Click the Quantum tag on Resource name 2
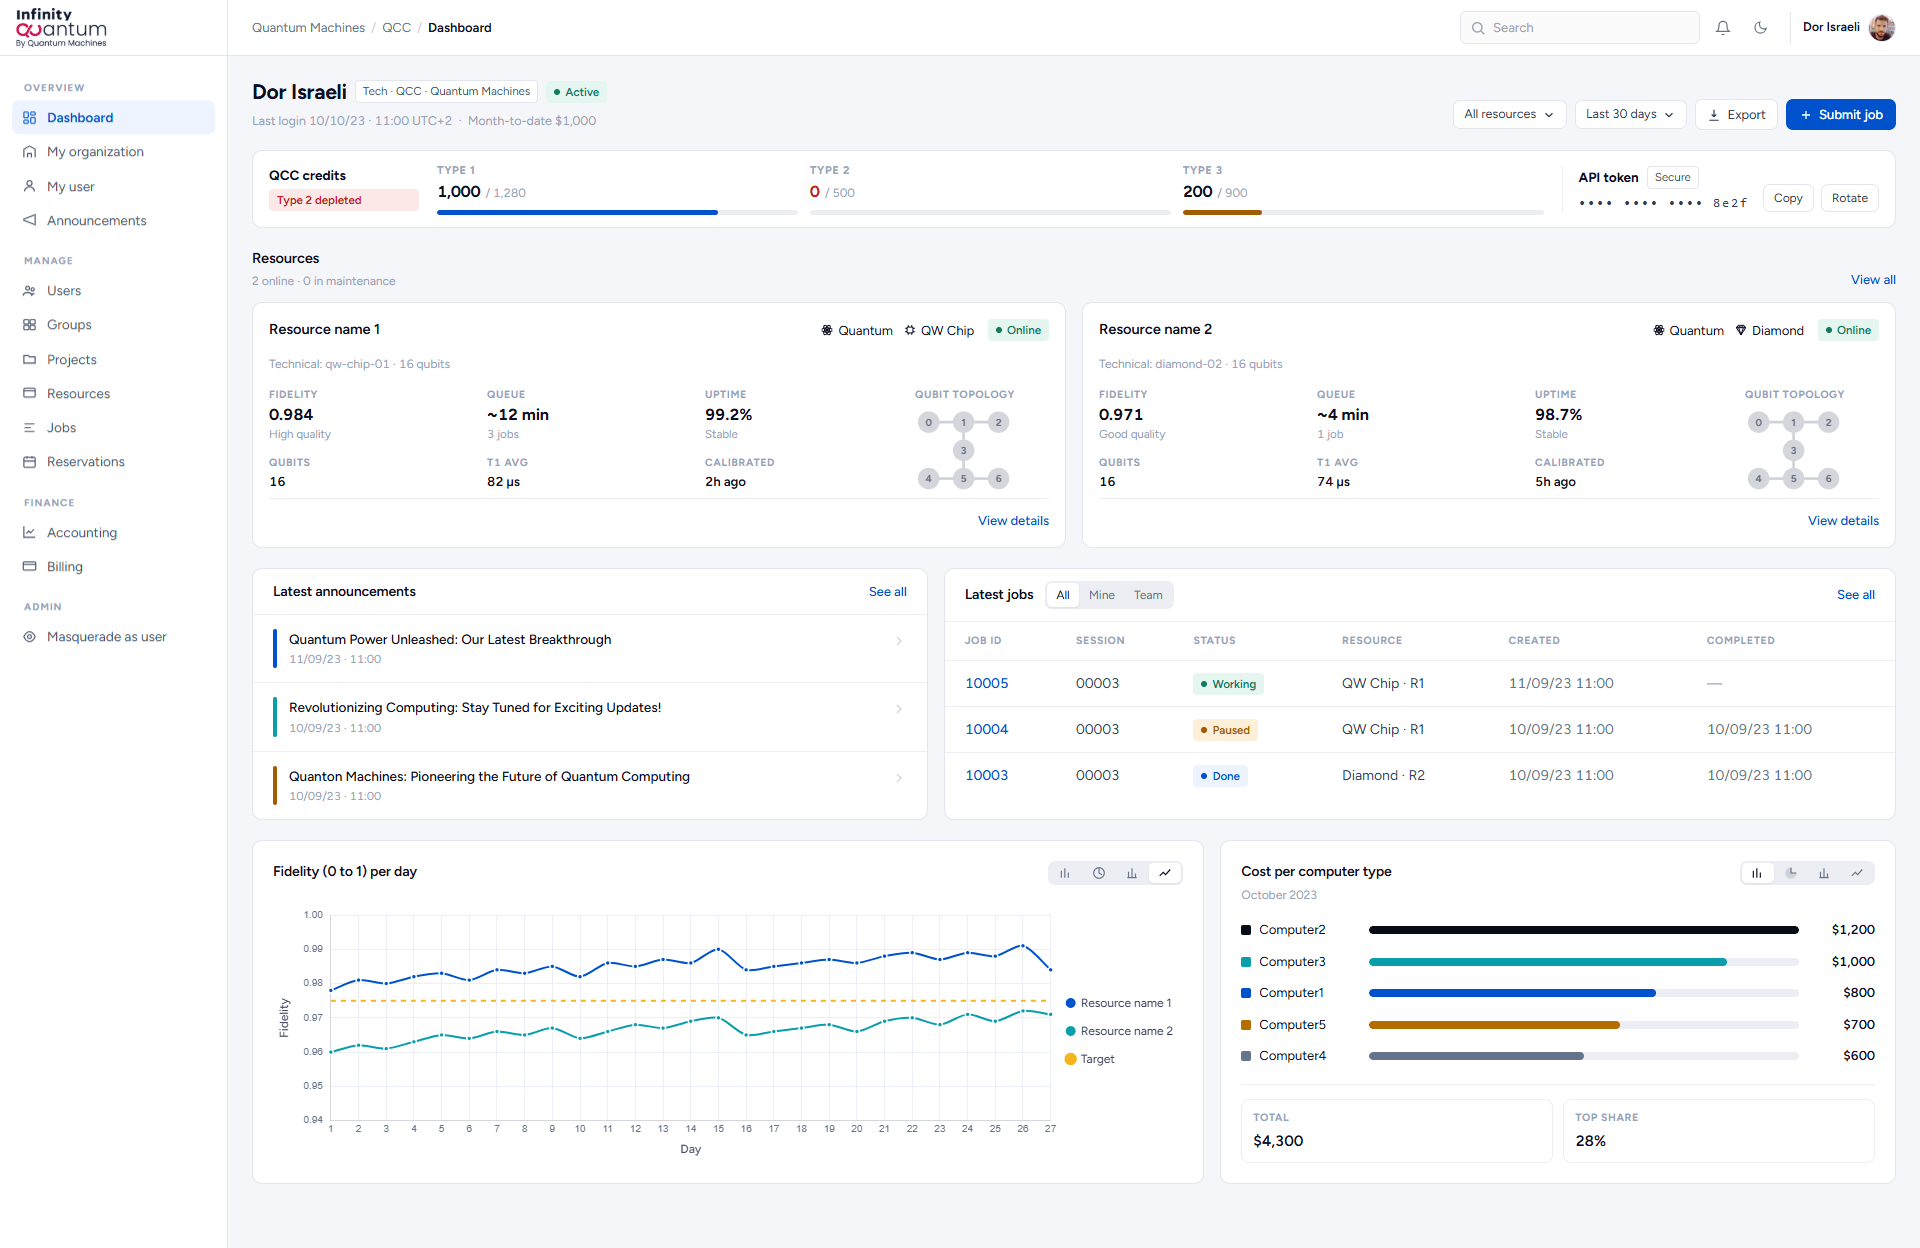Image resolution: width=1920 pixels, height=1248 pixels. [1688, 330]
